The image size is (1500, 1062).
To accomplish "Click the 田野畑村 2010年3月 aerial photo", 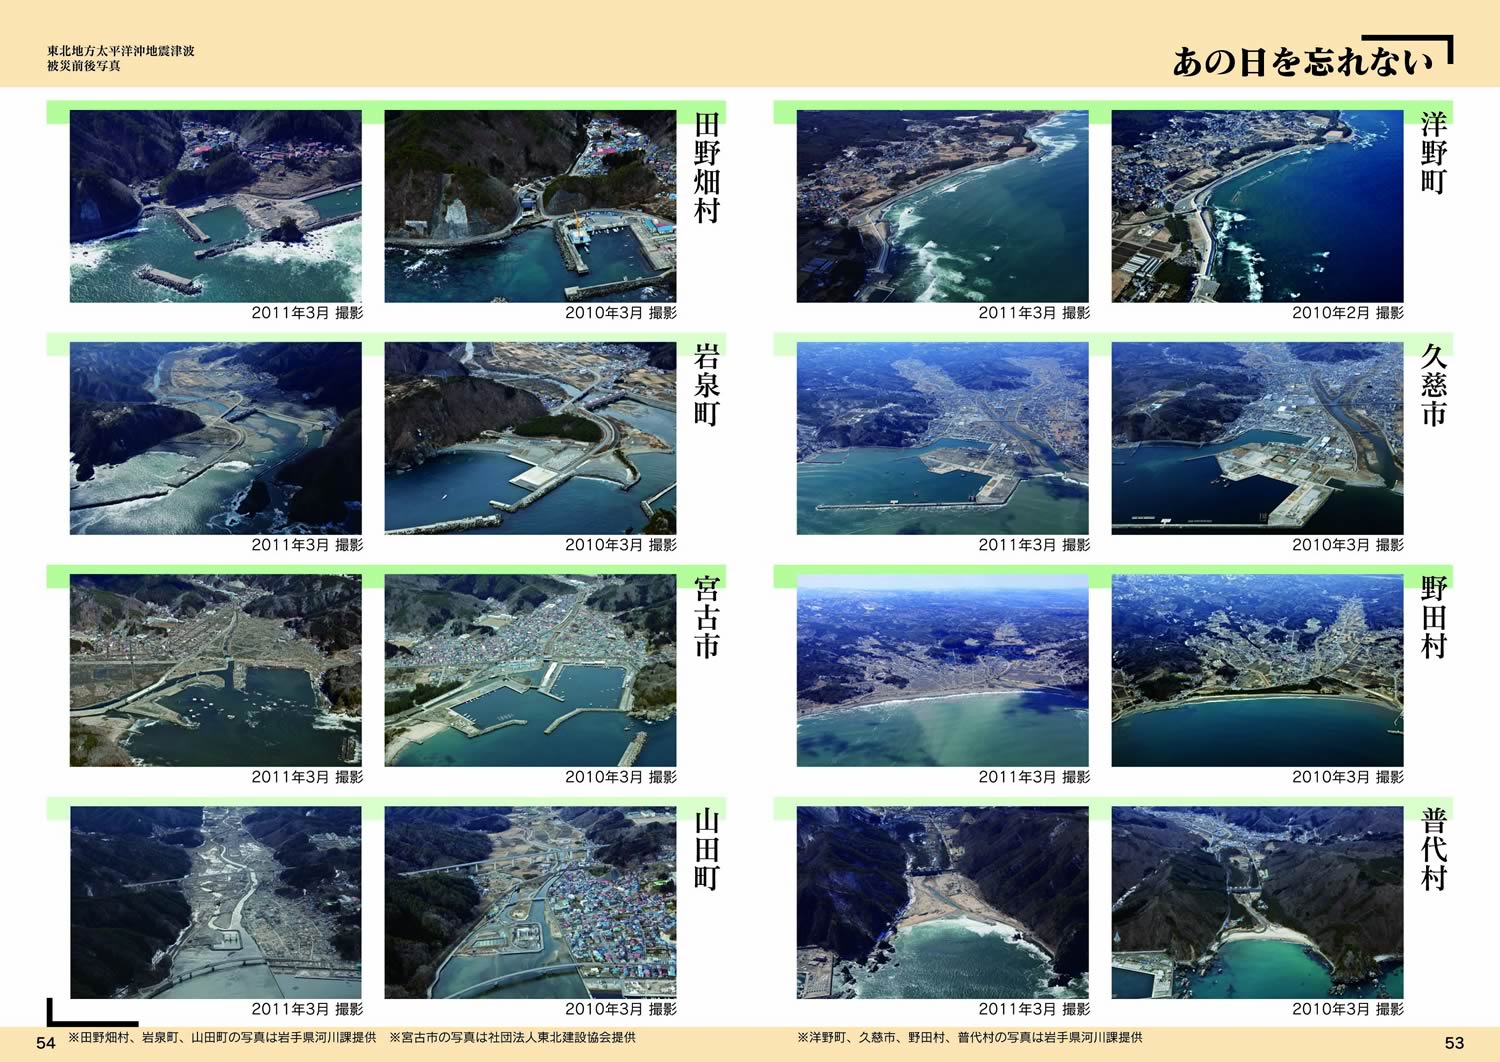I will pos(531,206).
